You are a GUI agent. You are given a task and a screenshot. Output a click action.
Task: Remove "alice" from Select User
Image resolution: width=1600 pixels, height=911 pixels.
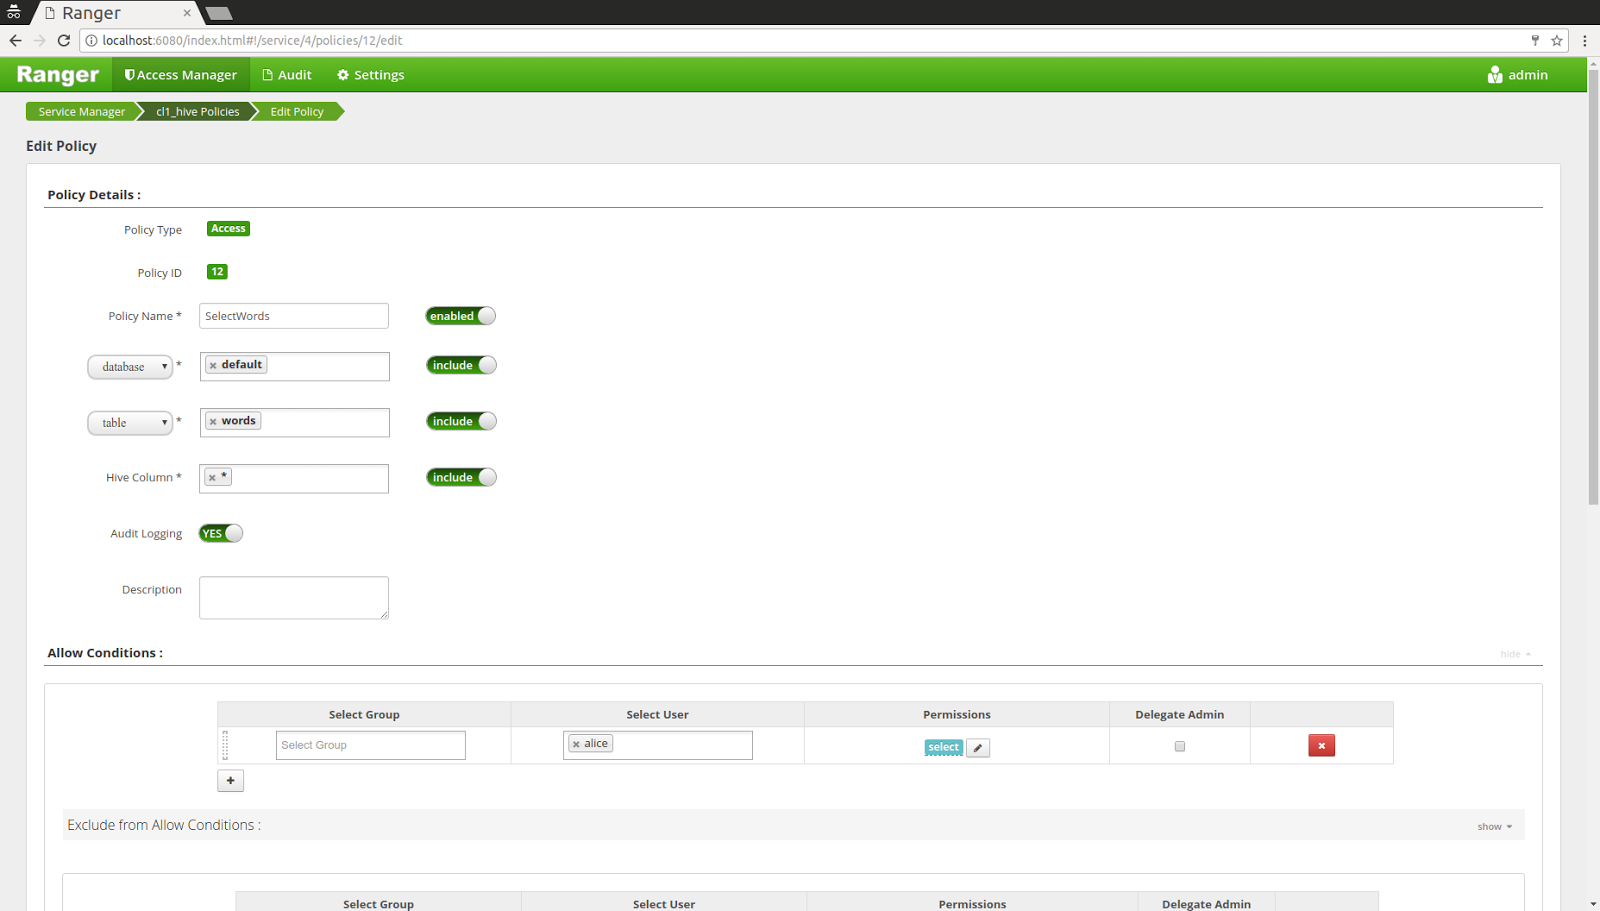(x=576, y=743)
